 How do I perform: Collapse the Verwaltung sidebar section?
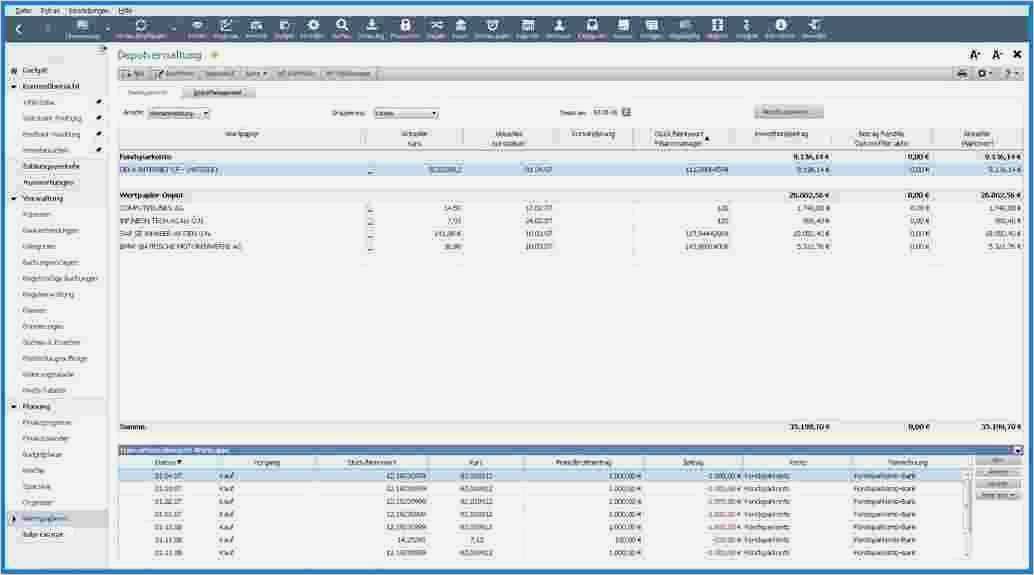pyautogui.click(x=13, y=198)
